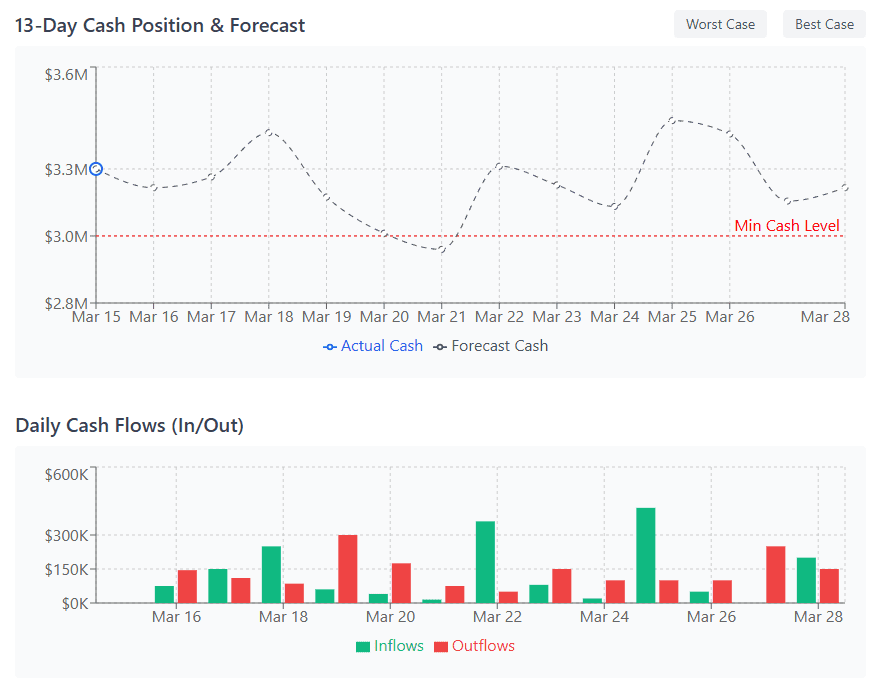Viewport: 873px width, 691px height.
Task: Toggle the Inflows legend item
Action: pos(398,646)
